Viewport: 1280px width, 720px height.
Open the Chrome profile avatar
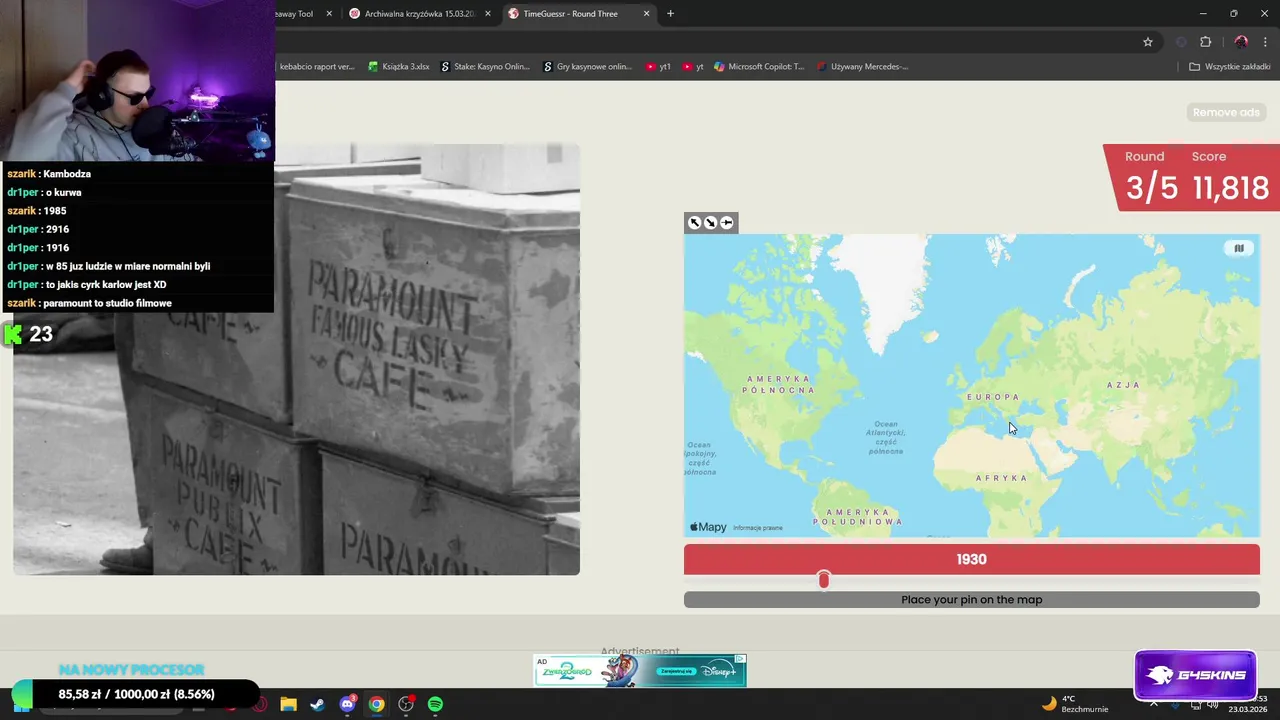click(1241, 42)
